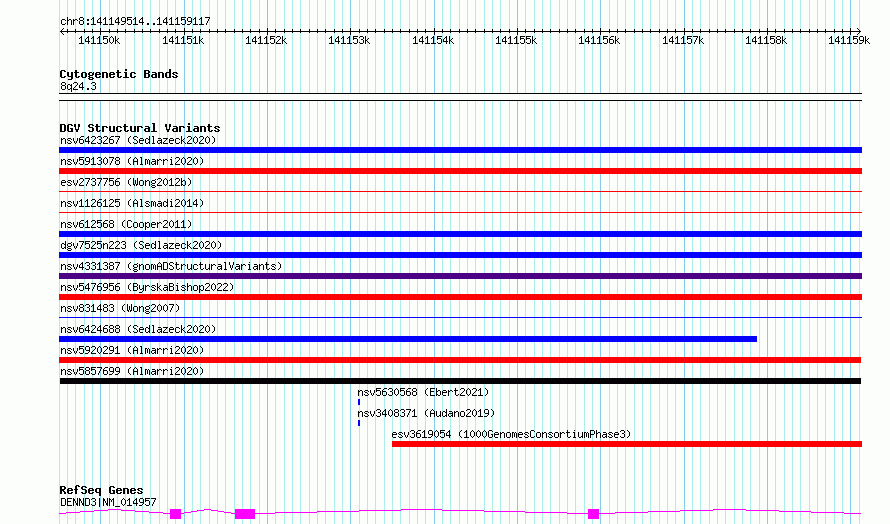Image resolution: width=890 pixels, height=524 pixels.
Task: Click the RefSeq Genes track title
Action: (101, 490)
